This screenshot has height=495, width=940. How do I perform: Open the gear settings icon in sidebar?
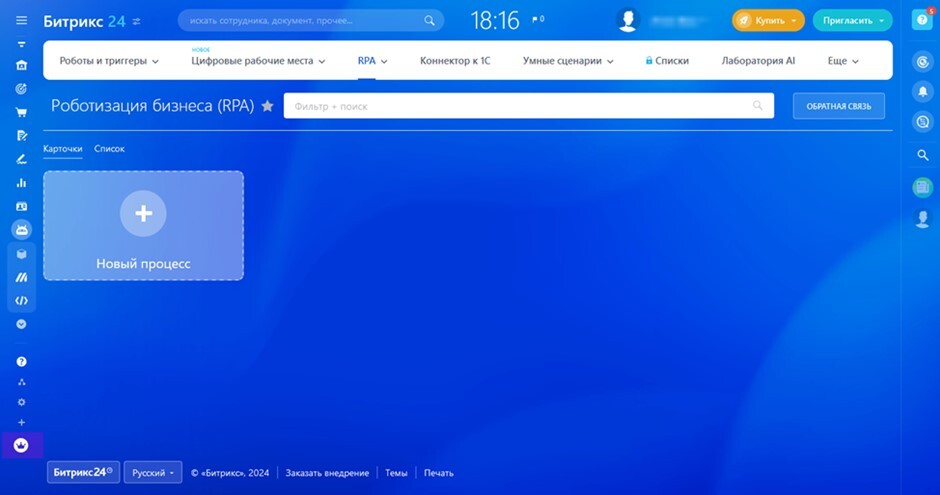tap(21, 402)
